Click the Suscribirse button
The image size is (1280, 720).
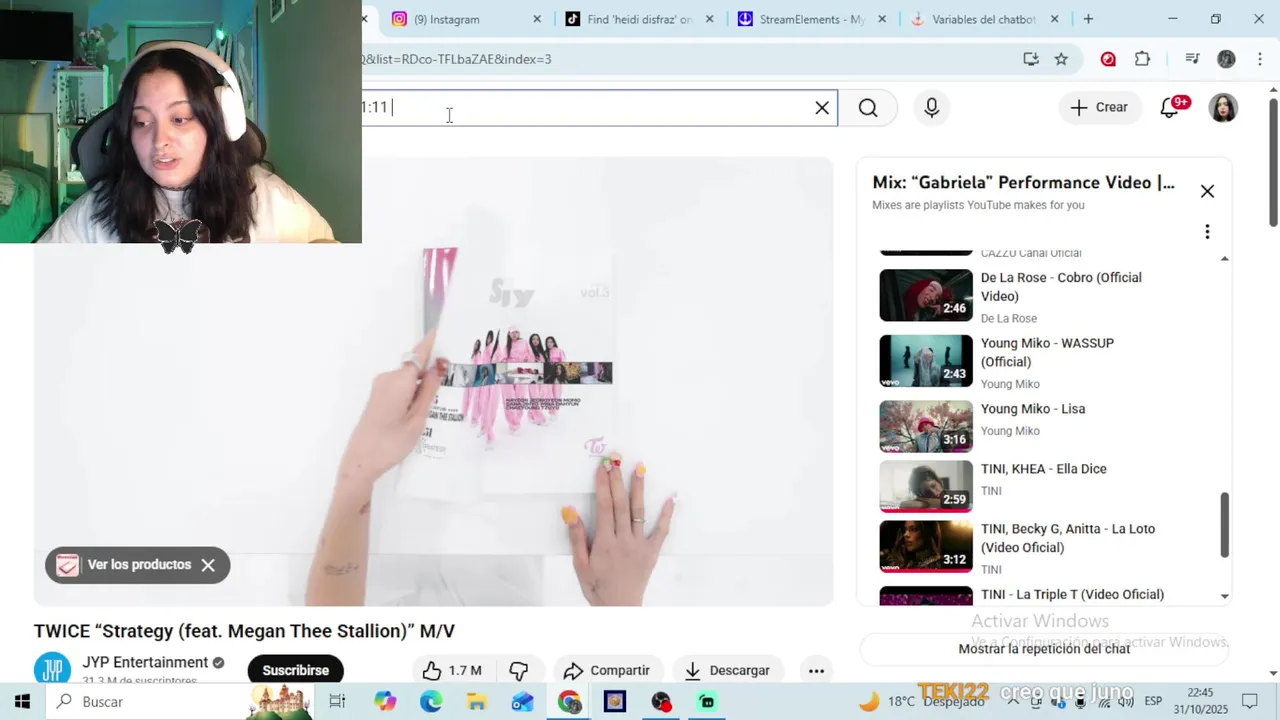coord(295,670)
